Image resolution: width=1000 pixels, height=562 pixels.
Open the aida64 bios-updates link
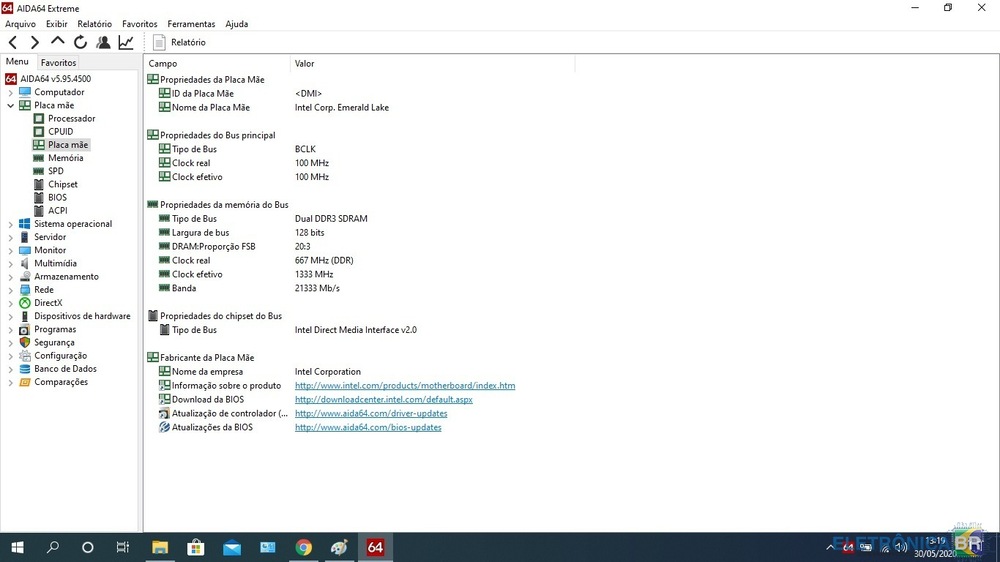[367, 428]
